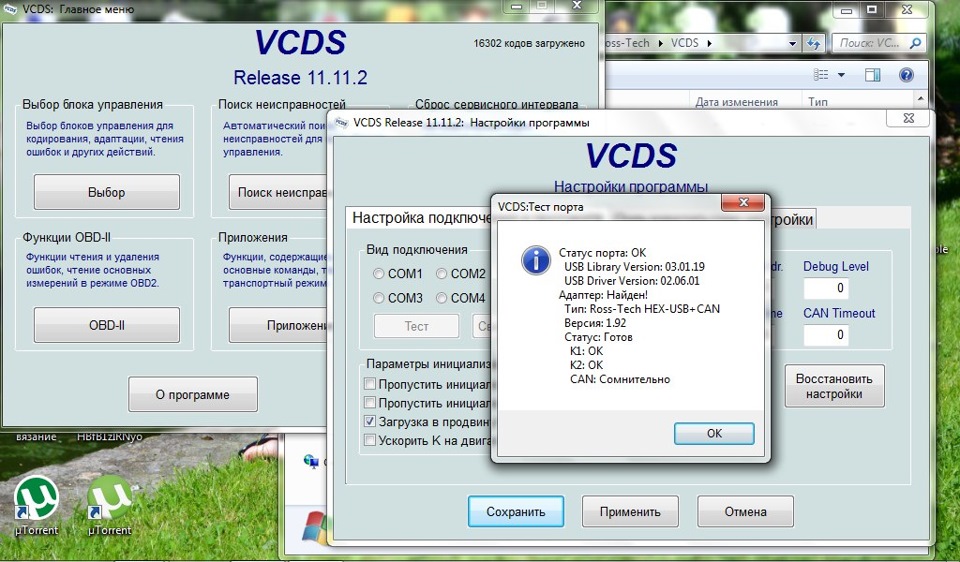Viewport: 960px width, 562px height.
Task: Toggle second Пропустить инициализацию checkbox
Action: click(x=370, y=403)
